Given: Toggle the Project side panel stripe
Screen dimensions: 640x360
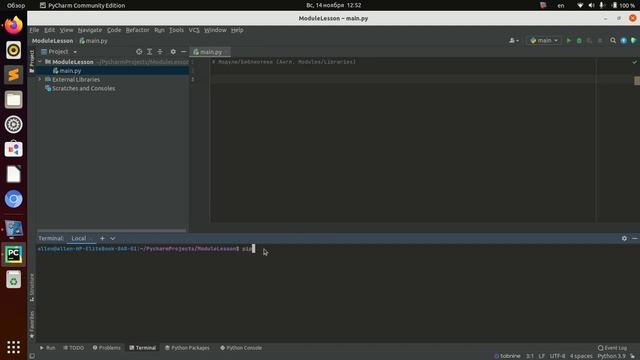Looking at the screenshot, I should coord(32,61).
